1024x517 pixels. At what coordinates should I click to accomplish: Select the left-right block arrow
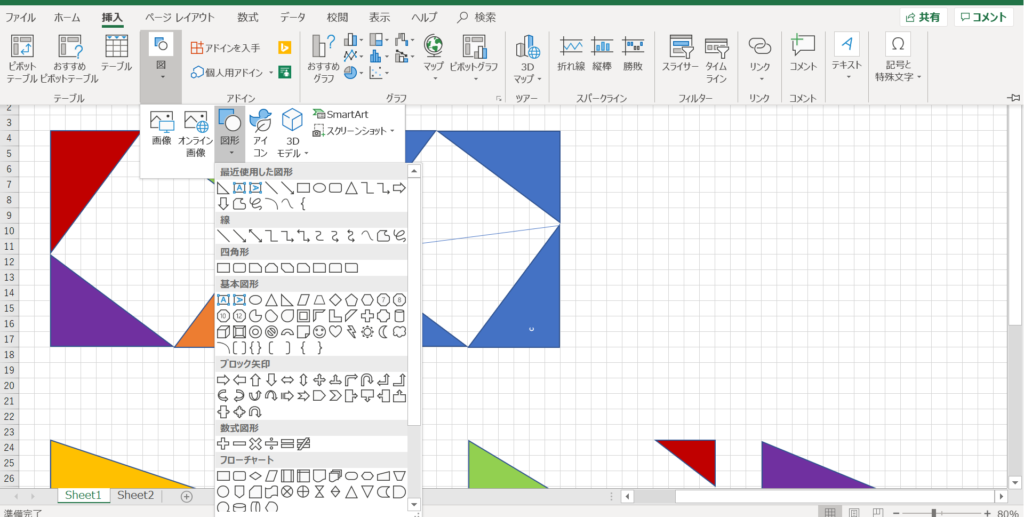(x=287, y=379)
